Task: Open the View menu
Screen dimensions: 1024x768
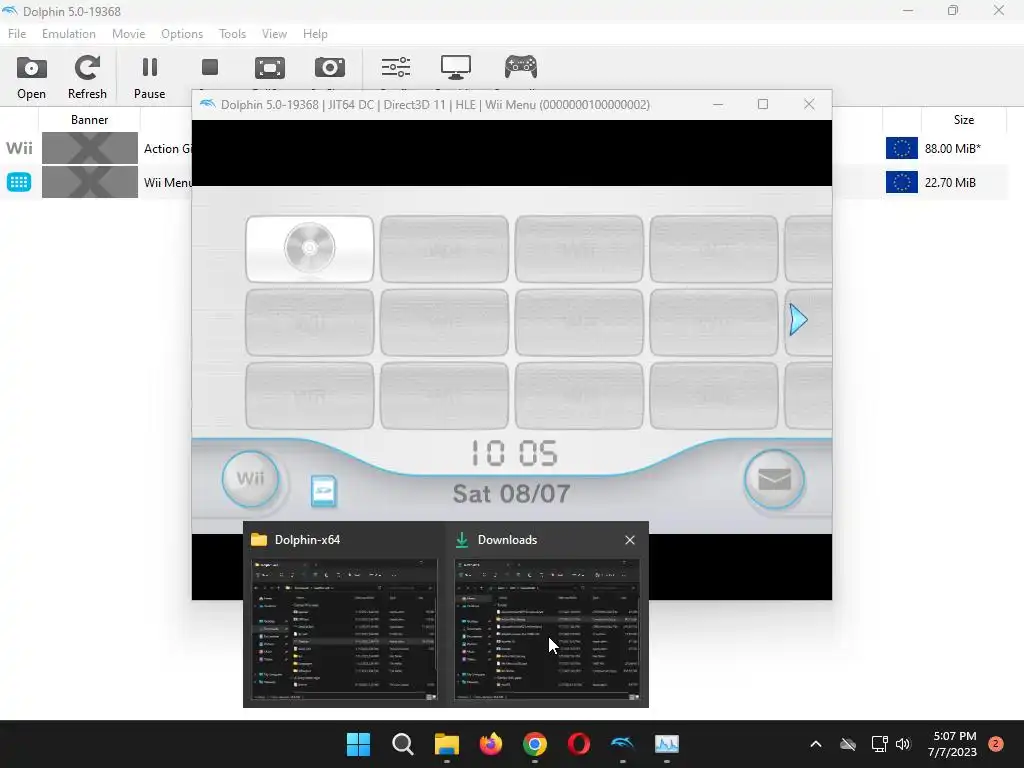Action: point(274,34)
